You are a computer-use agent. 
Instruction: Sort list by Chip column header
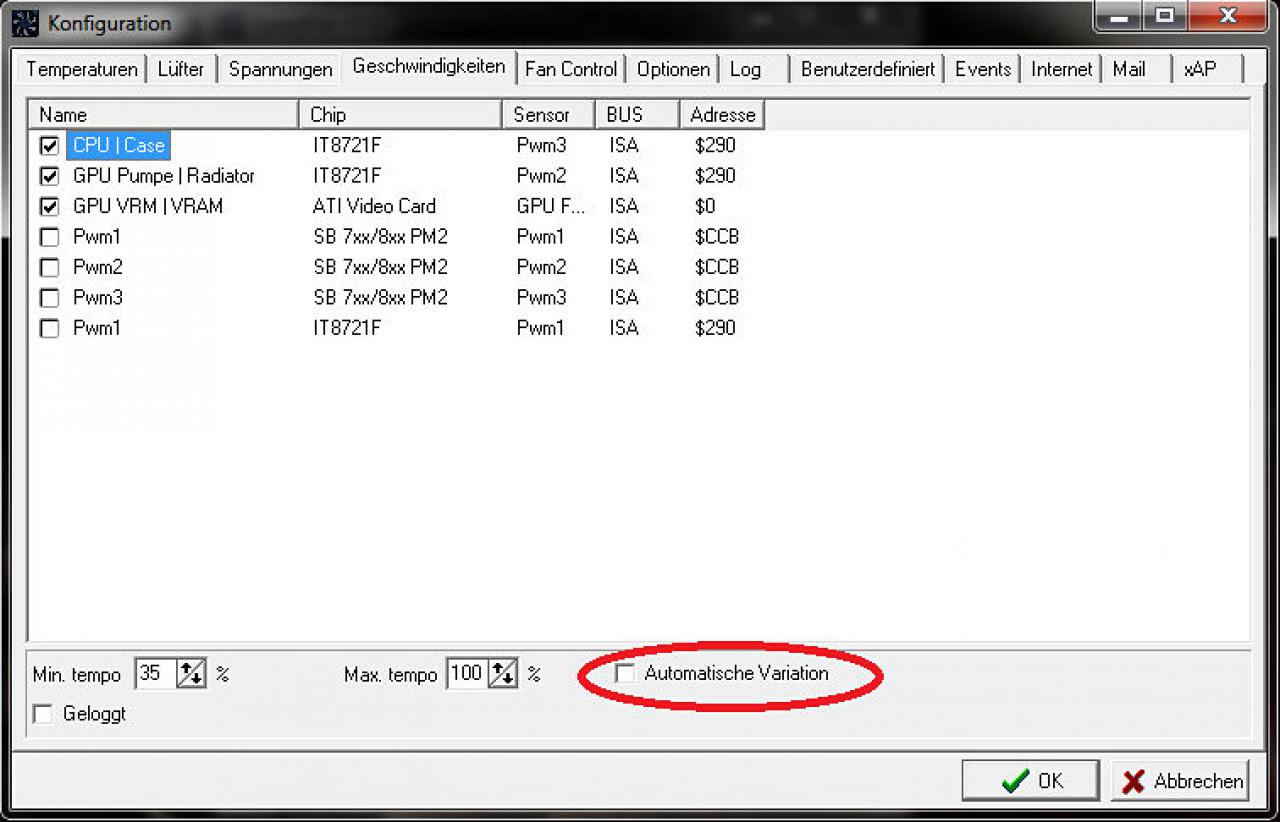[400, 114]
